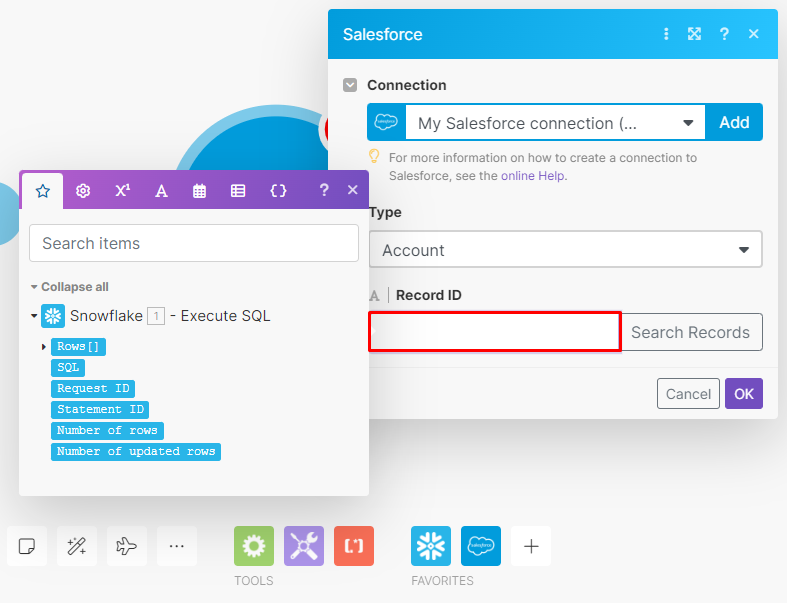787x603 pixels.
Task: Insert the Number of updated rows variable
Action: [136, 452]
